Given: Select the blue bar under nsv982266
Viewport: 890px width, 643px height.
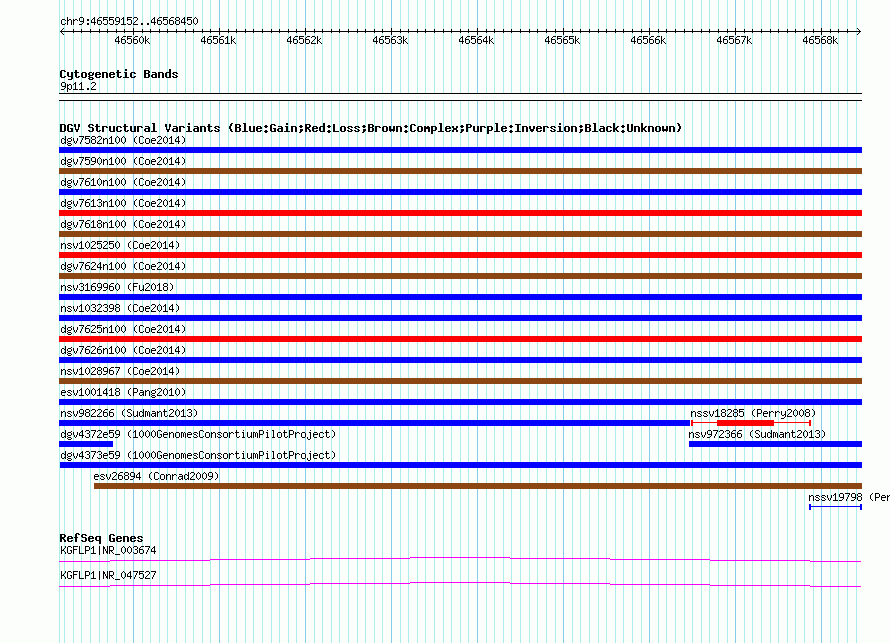Looking at the screenshot, I should (x=374, y=423).
